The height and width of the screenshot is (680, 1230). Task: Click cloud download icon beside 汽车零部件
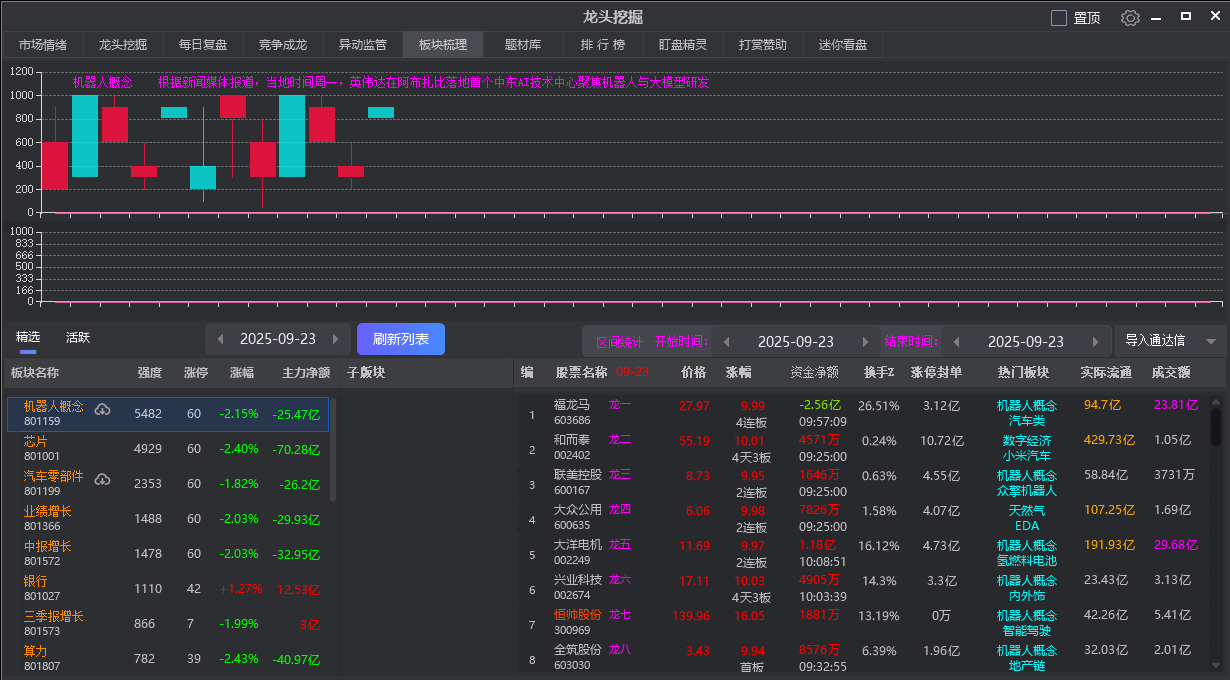click(102, 479)
